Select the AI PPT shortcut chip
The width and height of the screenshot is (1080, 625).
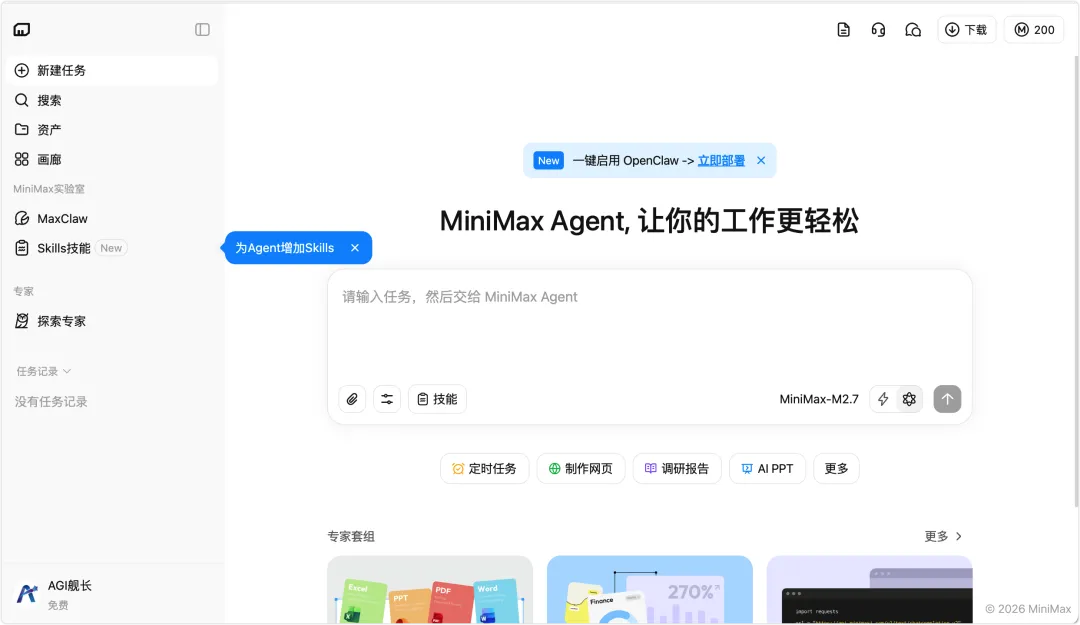[x=767, y=469]
